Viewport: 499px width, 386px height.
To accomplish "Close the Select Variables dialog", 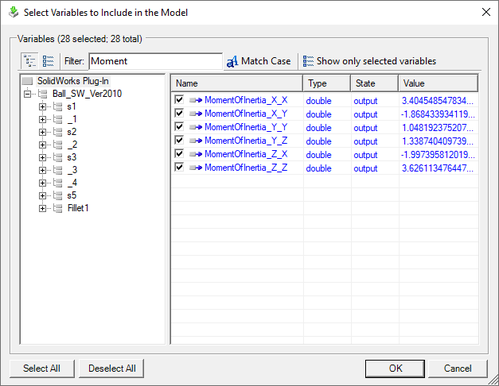I will 486,12.
